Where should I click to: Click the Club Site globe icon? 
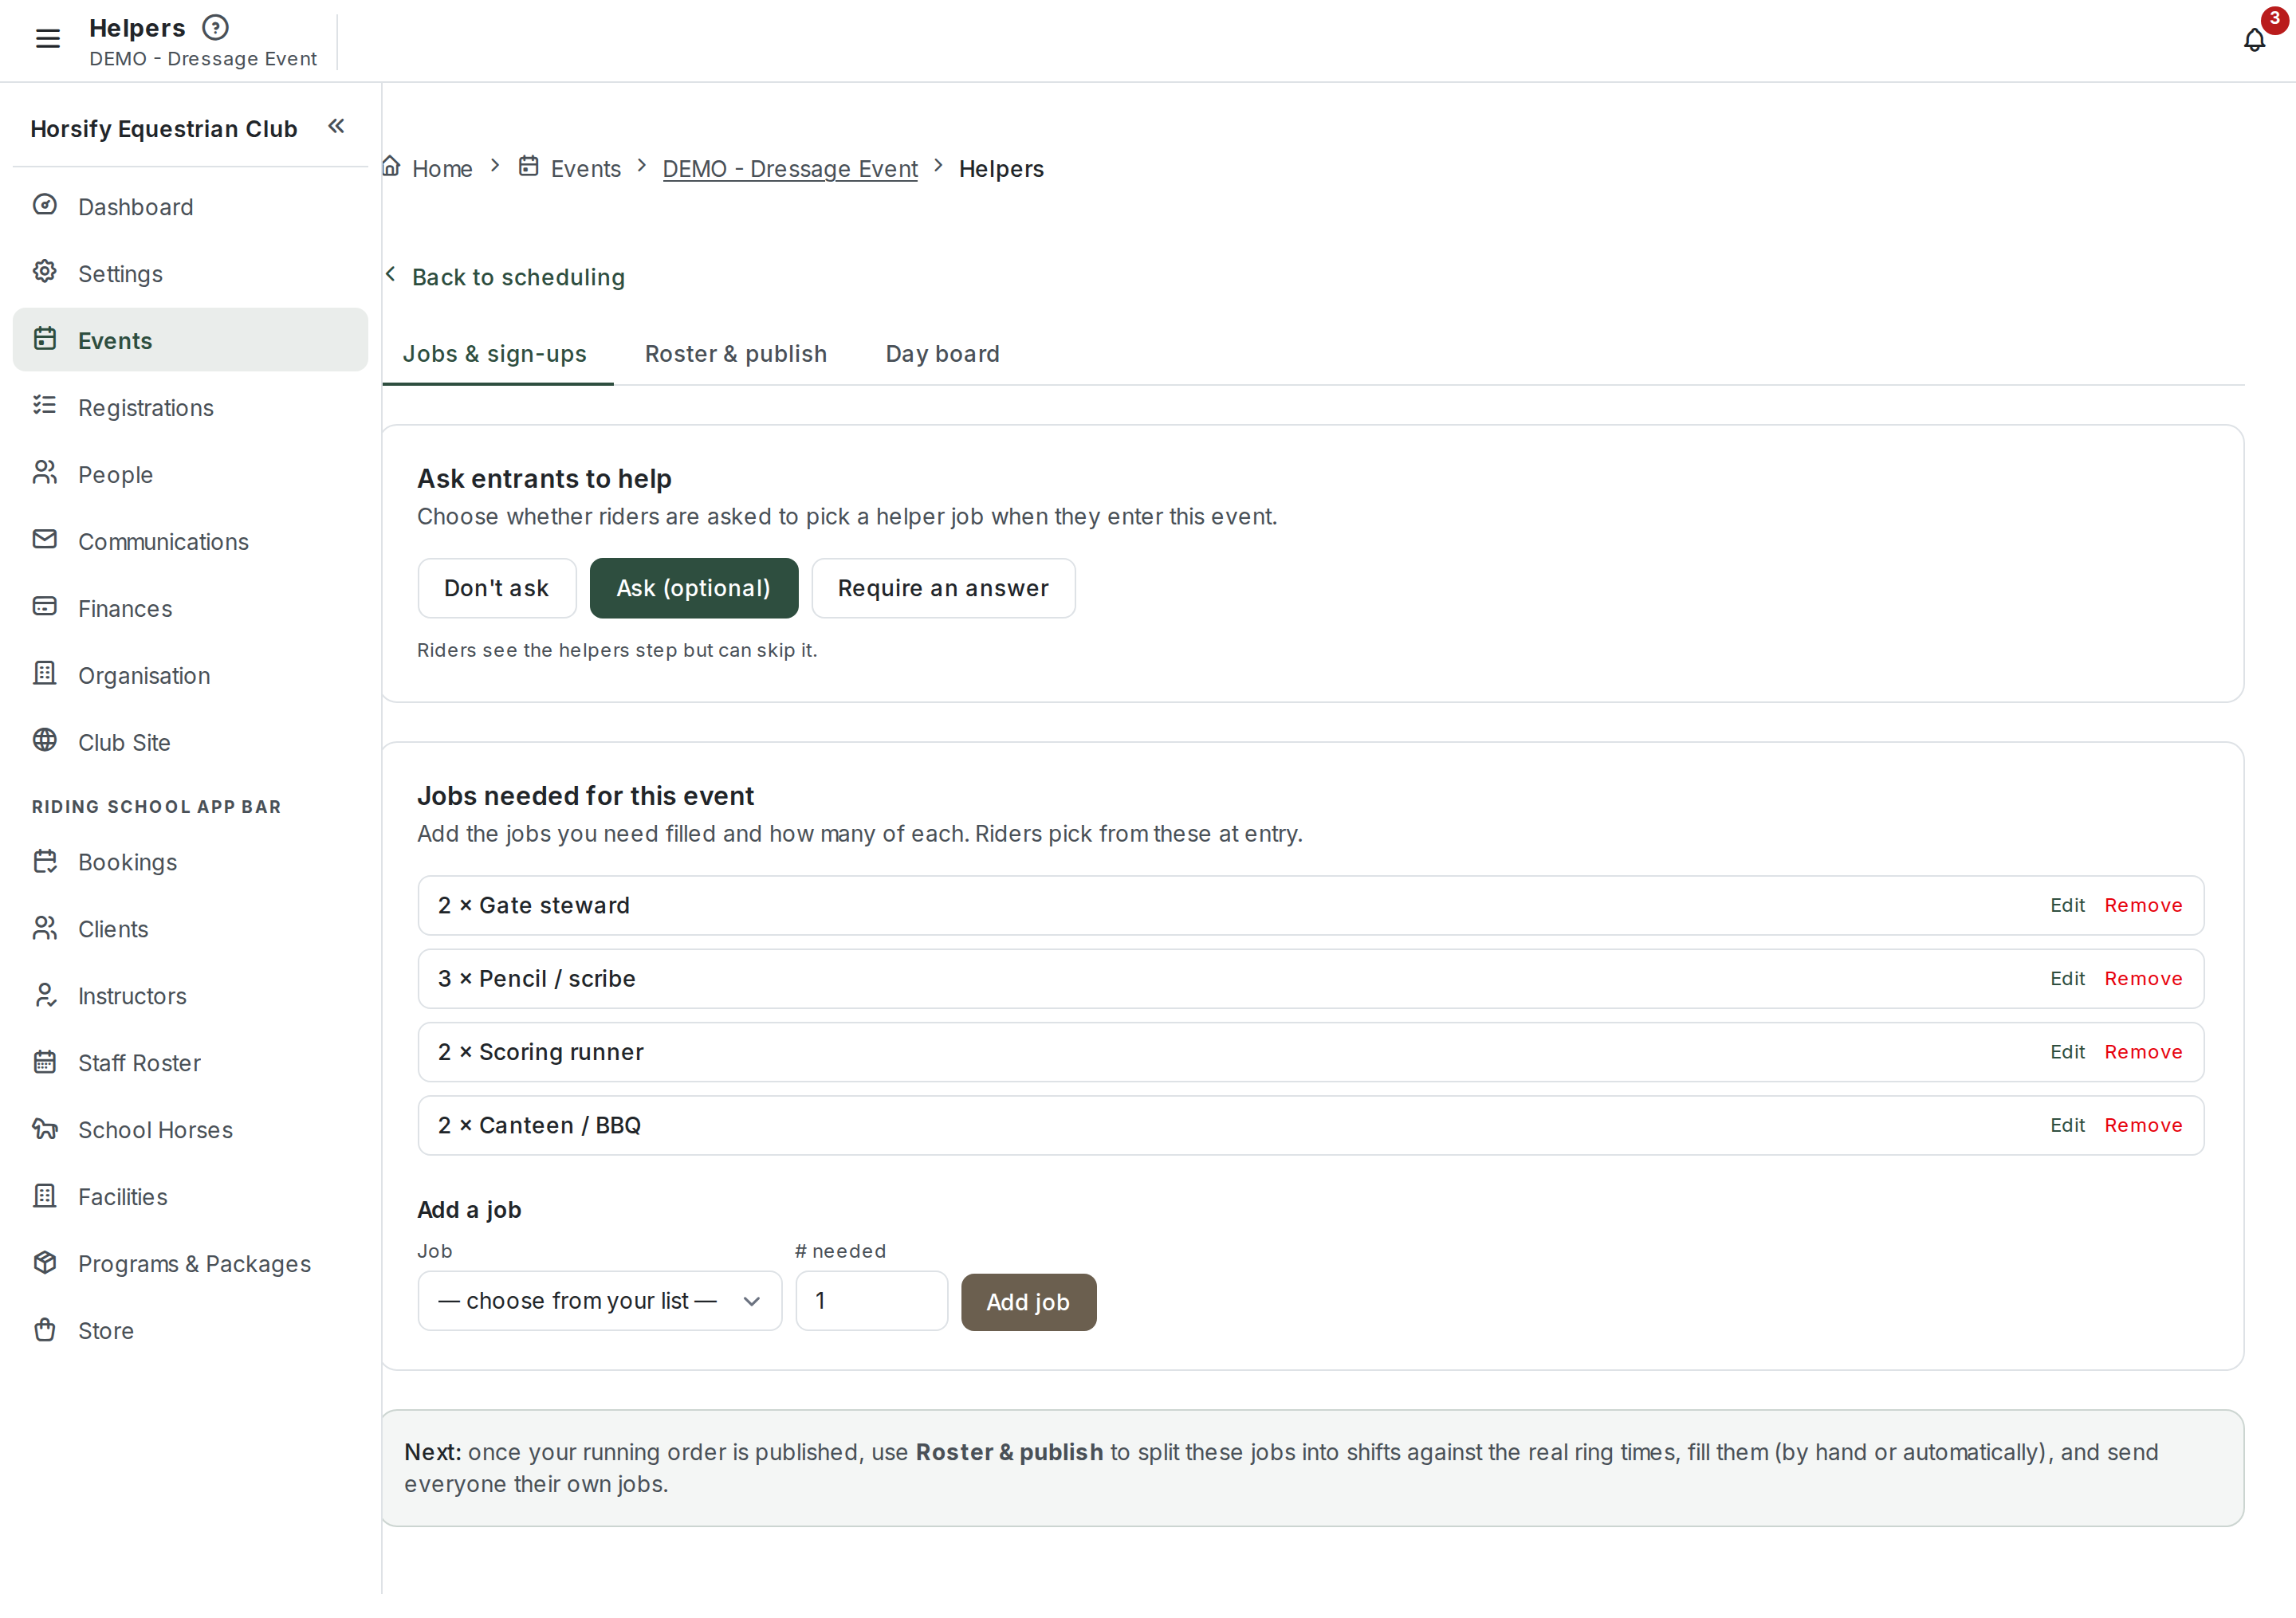[45, 741]
